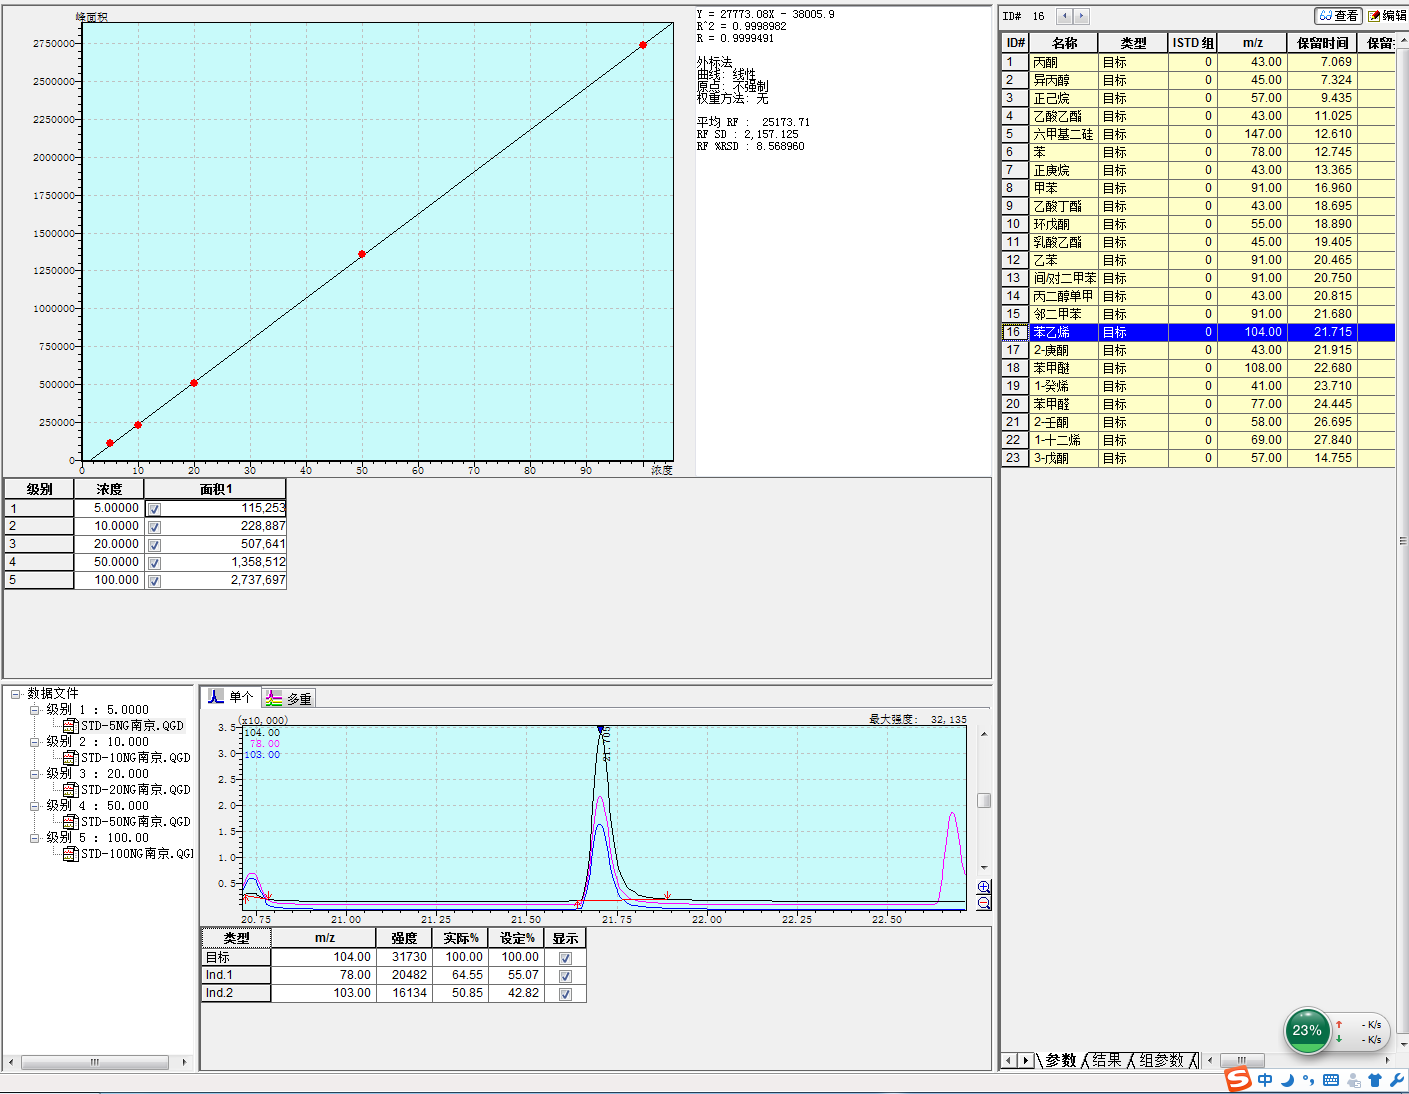Select compound row 丙酮

[x=1198, y=62]
